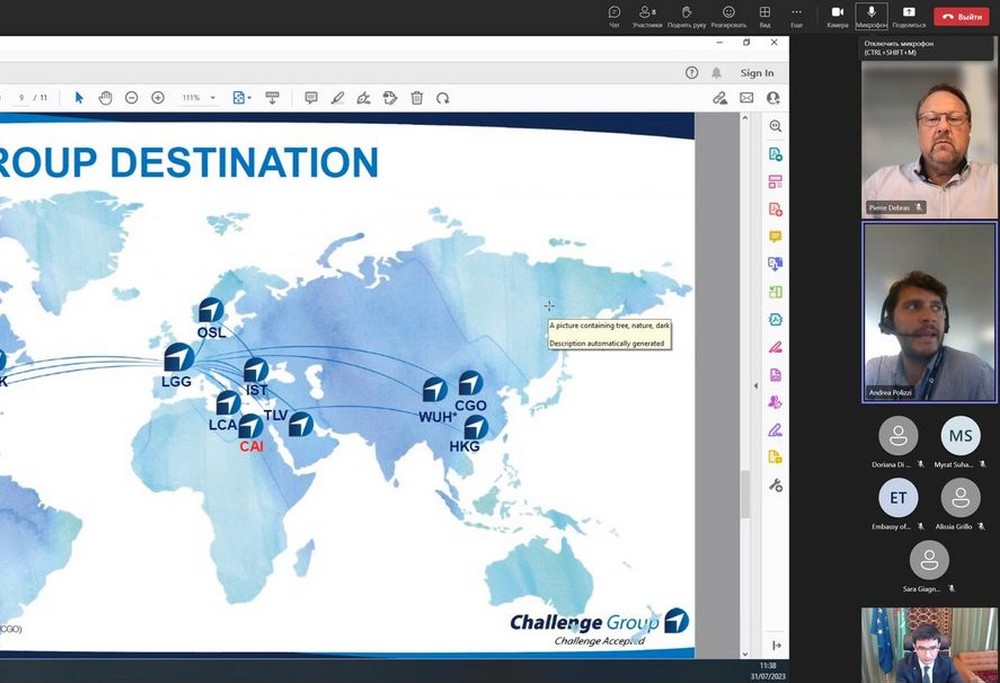This screenshot has height=683, width=1000.
Task: Open the more options (Ещё) menu
Action: tap(796, 15)
